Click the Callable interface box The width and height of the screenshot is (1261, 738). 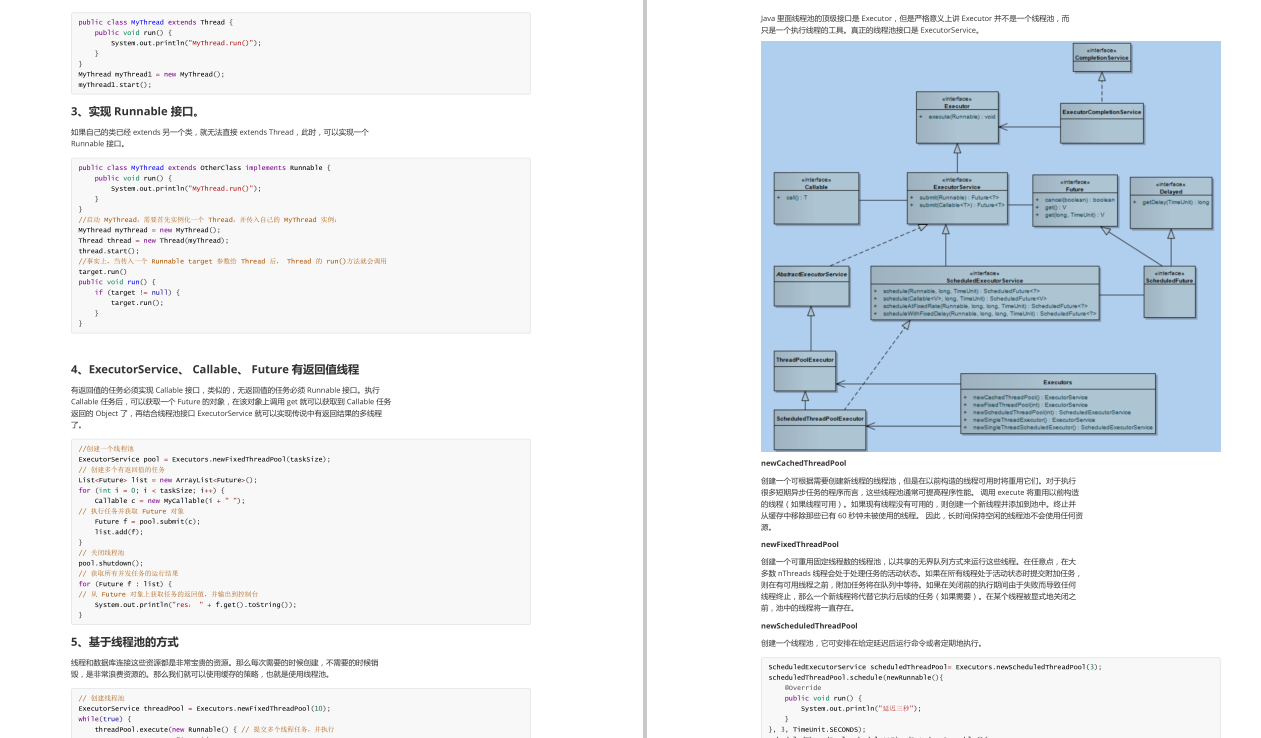(x=816, y=197)
